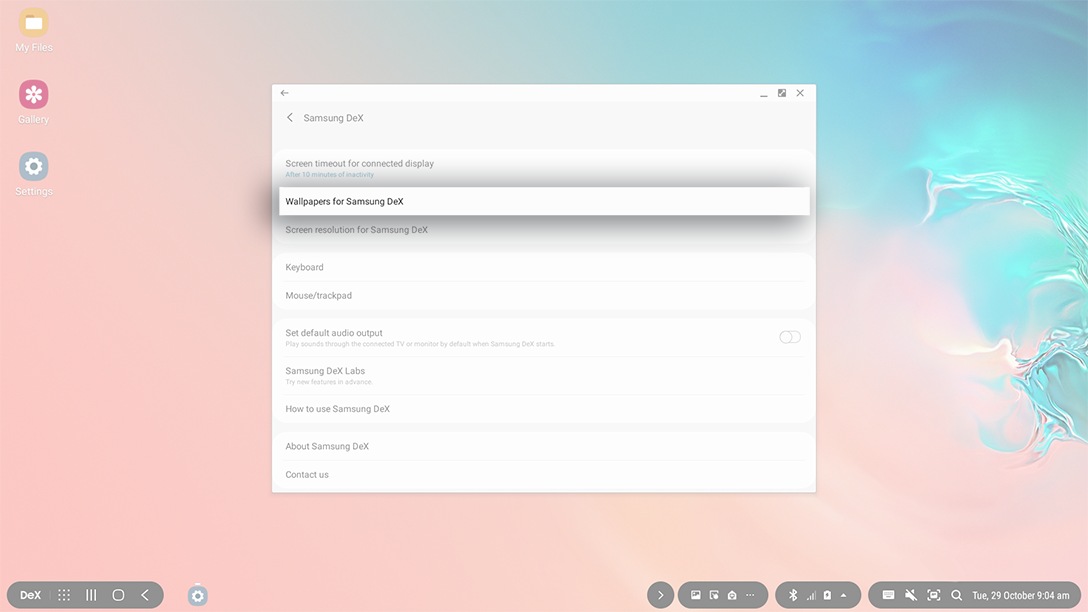Screen dimensions: 1088x612
Task: Close the Samsung DeX settings window
Action: [800, 93]
